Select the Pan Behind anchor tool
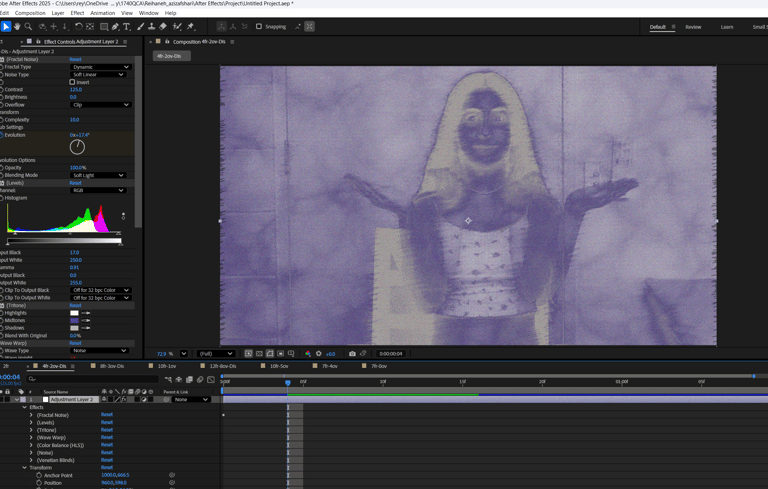This screenshot has width=768, height=489. pos(90,26)
